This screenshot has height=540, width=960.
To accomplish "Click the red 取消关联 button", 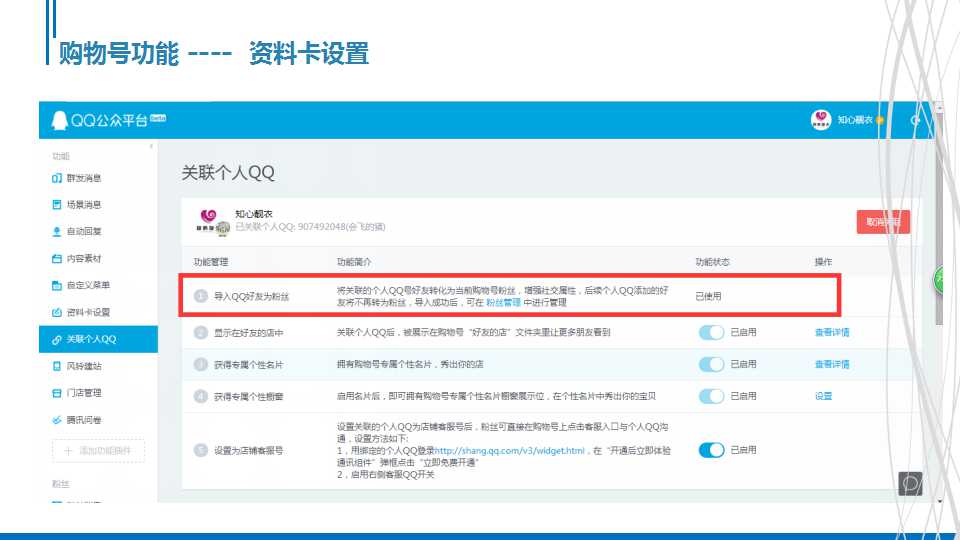I will click(883, 222).
